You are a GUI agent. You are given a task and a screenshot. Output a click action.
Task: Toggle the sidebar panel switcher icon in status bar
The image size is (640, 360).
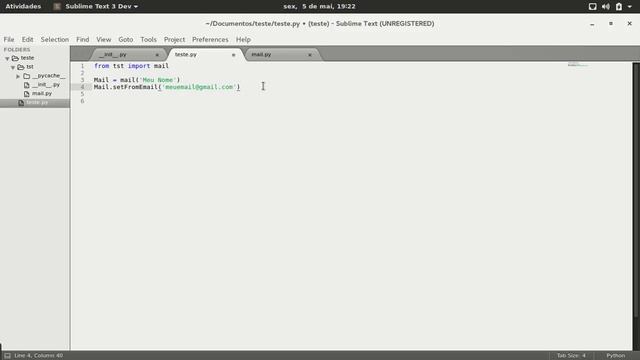(7, 356)
